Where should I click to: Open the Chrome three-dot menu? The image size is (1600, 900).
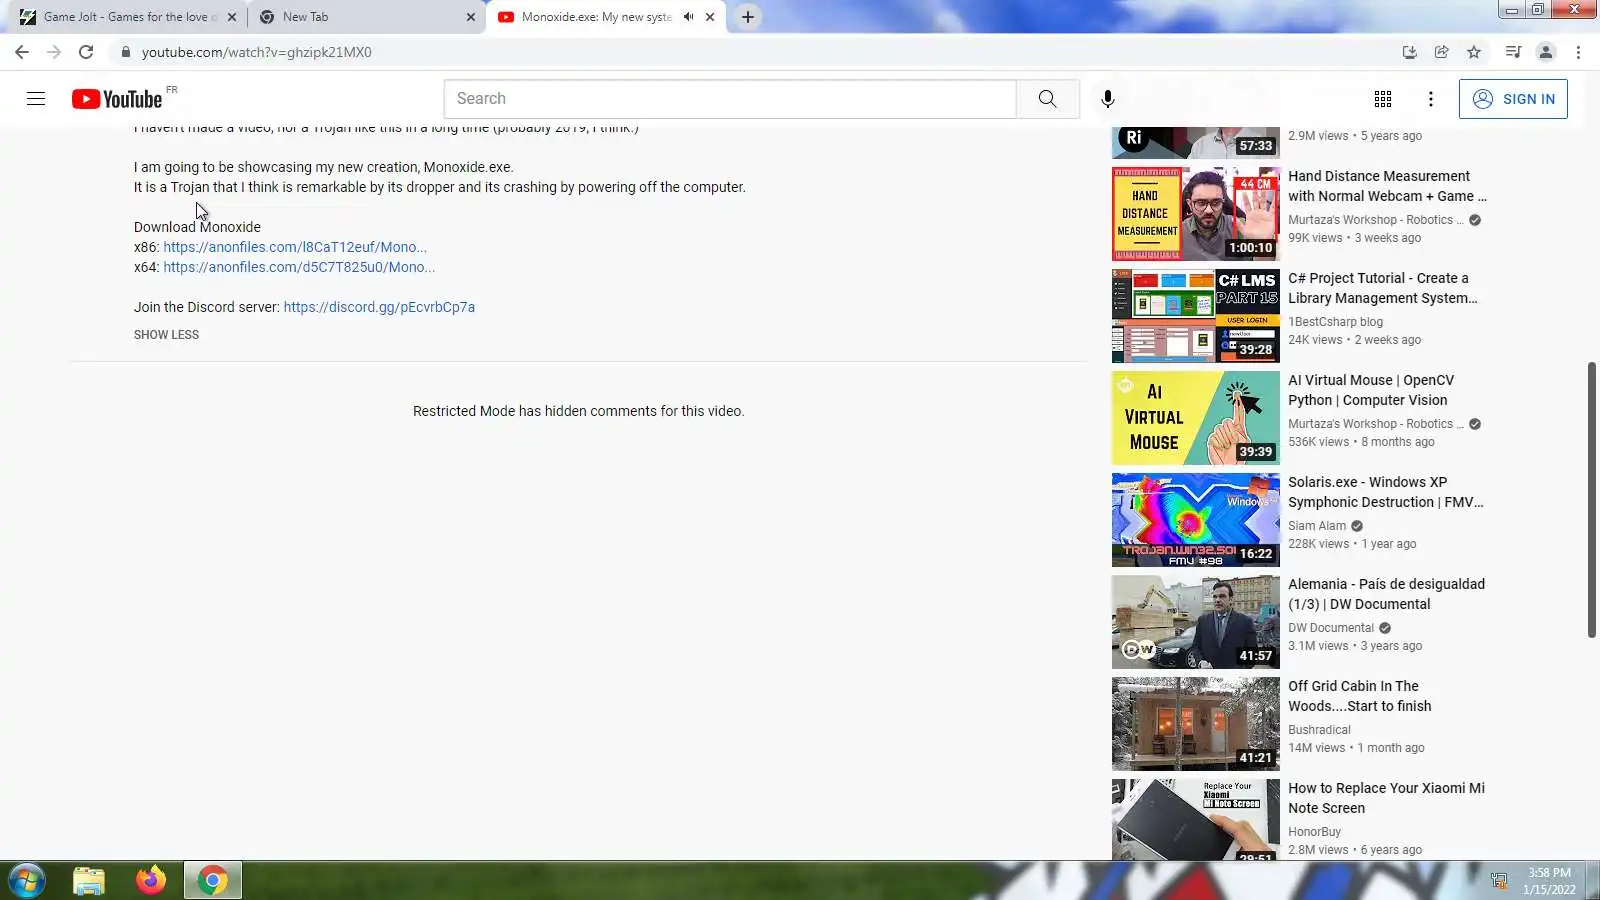1579,52
